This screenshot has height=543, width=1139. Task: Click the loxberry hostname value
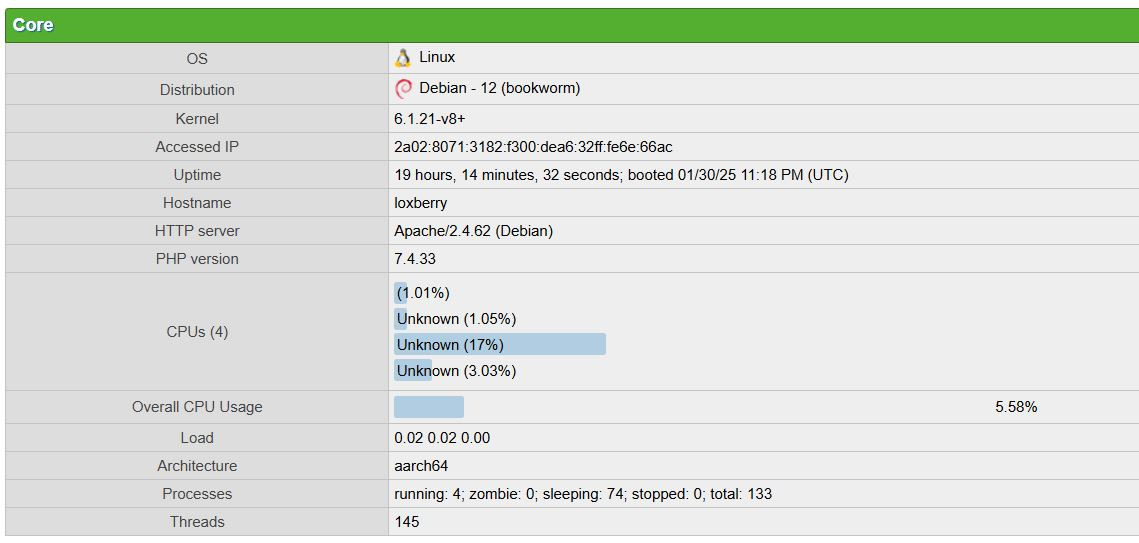(421, 203)
